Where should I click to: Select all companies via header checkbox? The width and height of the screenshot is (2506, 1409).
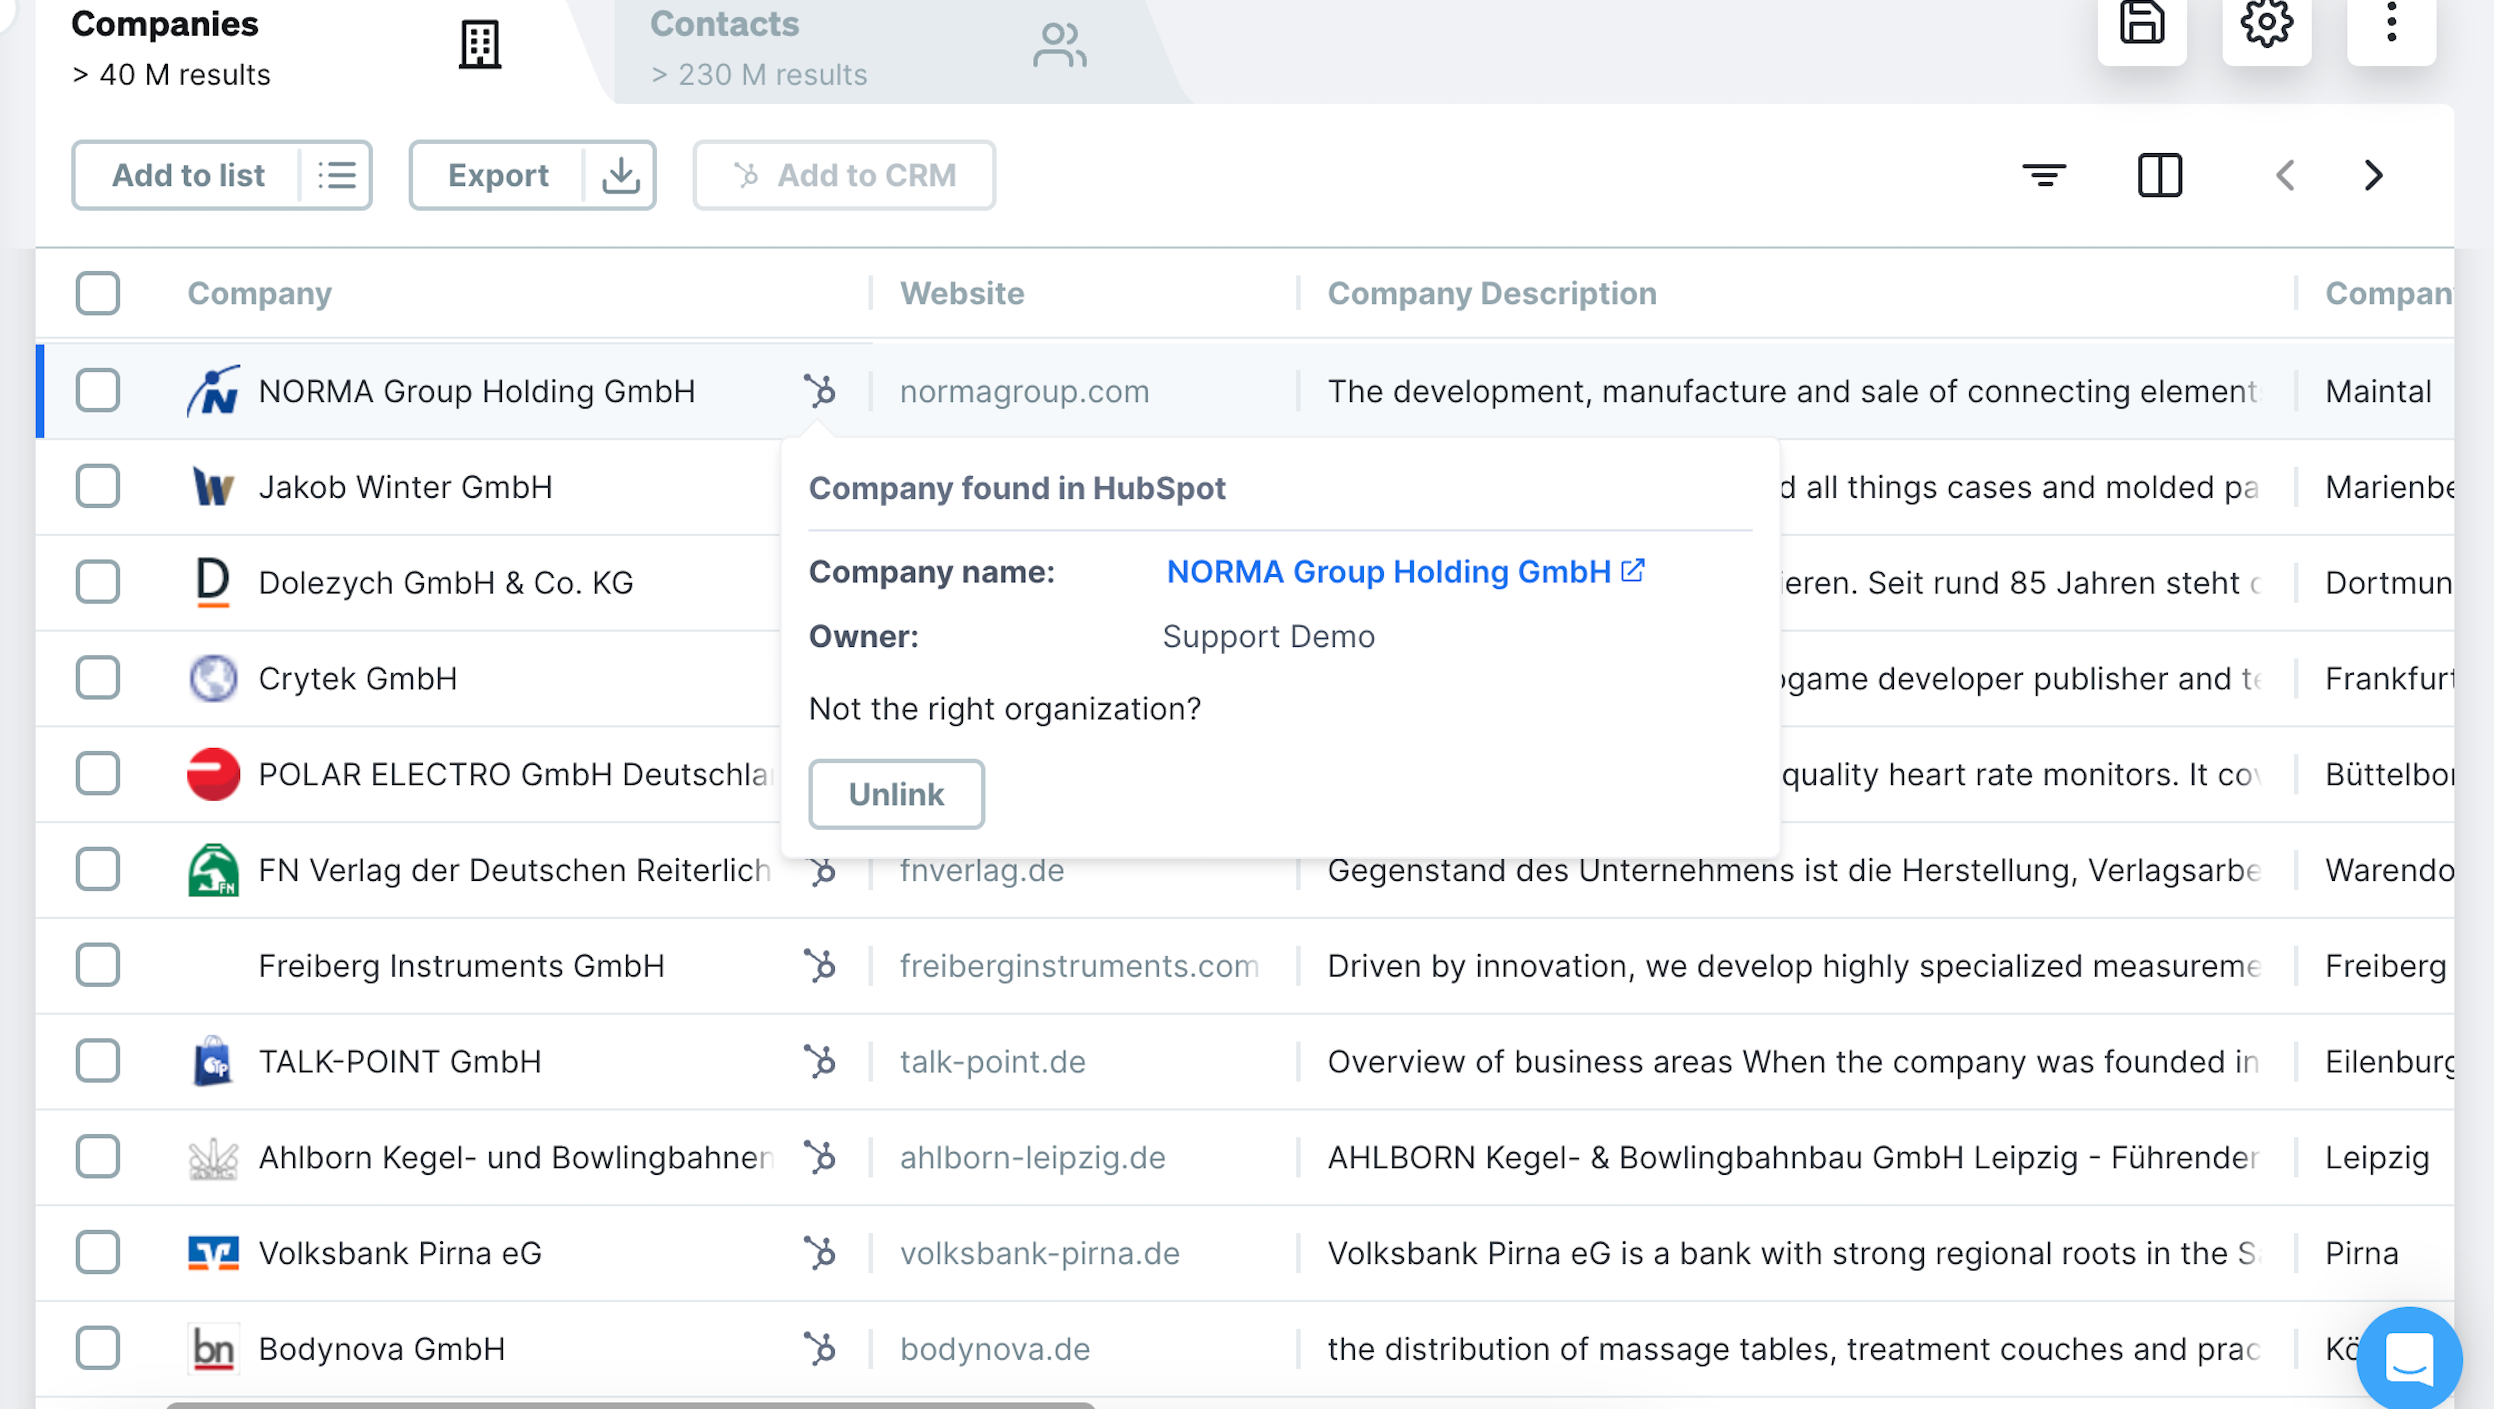point(97,293)
